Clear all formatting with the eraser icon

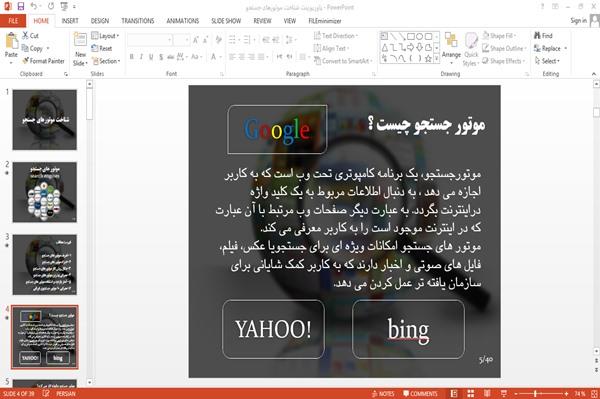[218, 39]
